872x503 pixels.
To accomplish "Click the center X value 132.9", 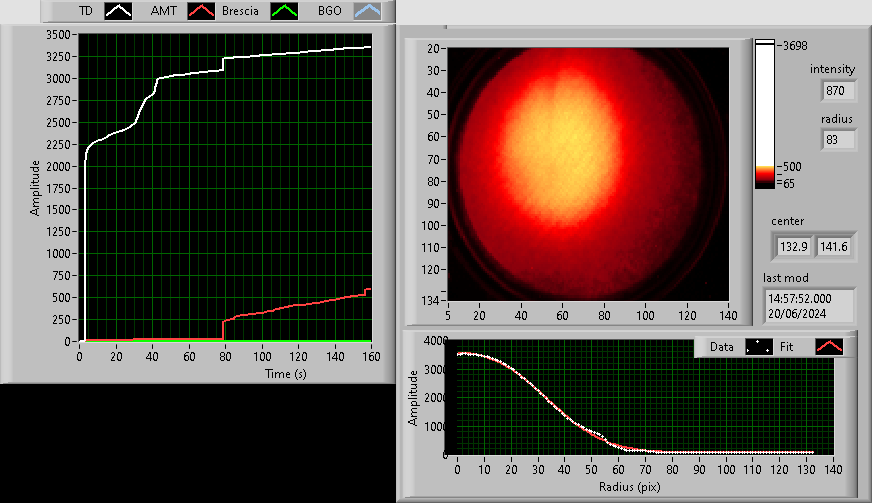I will 793,246.
